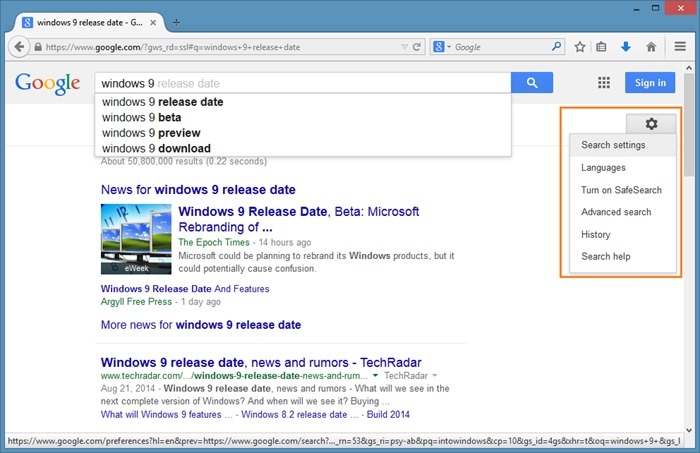Open the Google apps grid
The width and height of the screenshot is (700, 453).
click(x=604, y=83)
